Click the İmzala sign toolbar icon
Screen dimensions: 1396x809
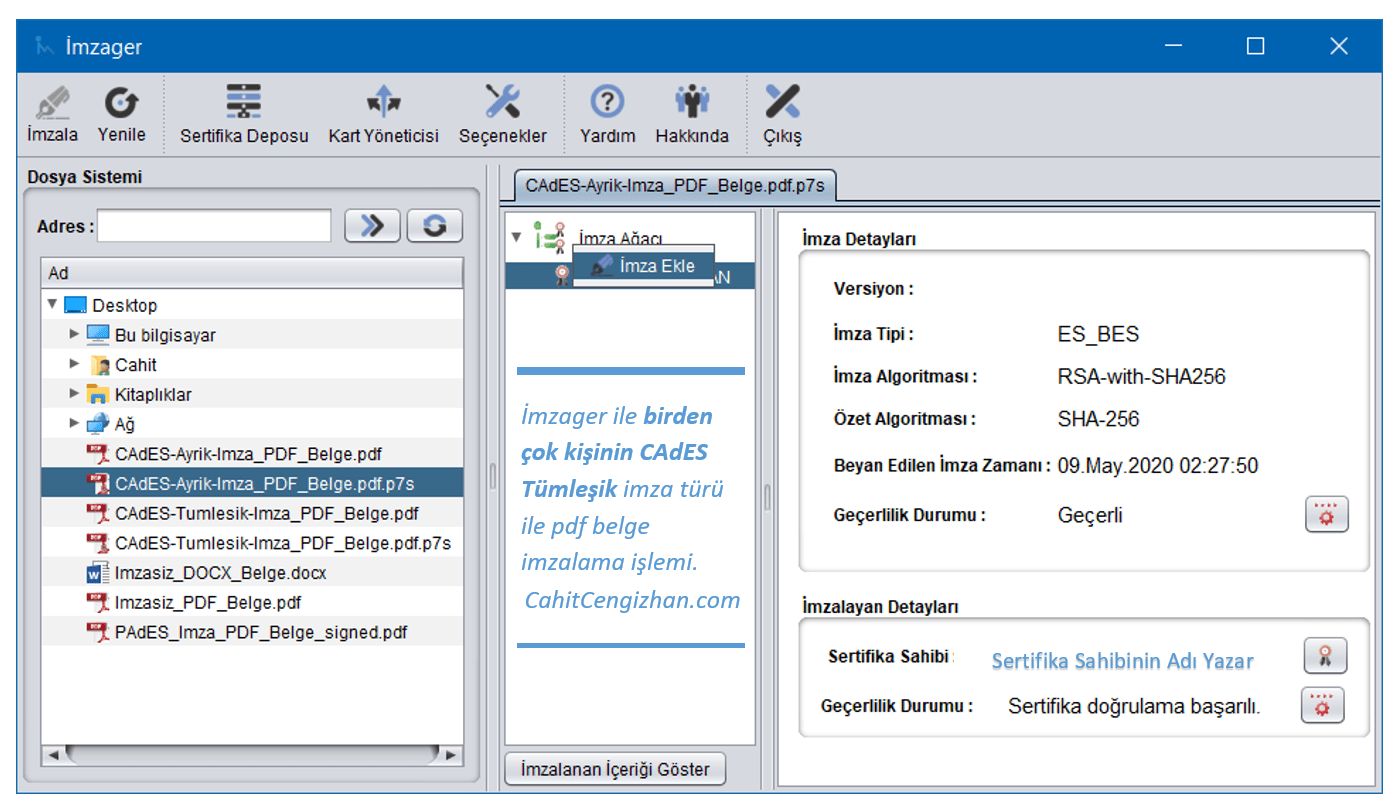pos(52,114)
